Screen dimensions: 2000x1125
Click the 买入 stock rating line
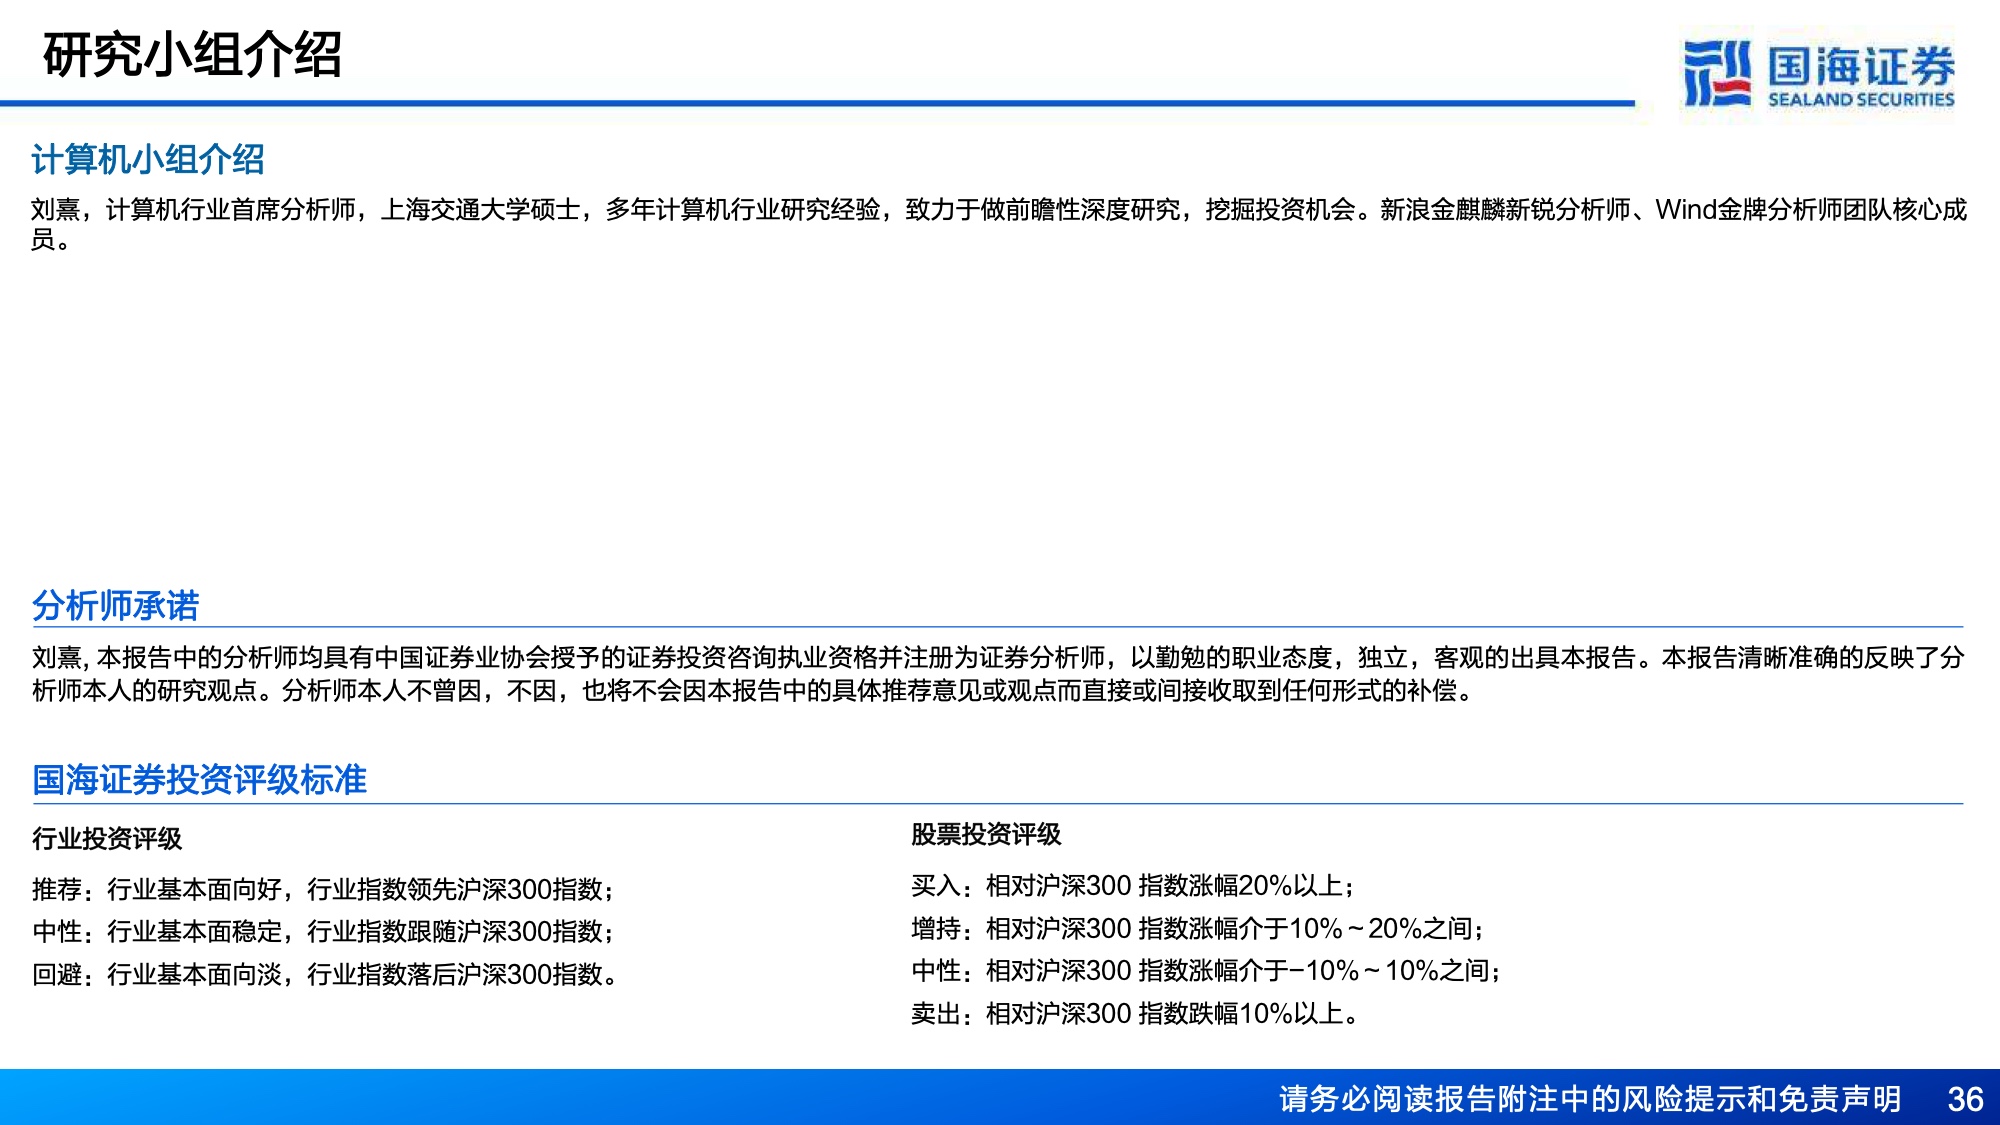1133,885
